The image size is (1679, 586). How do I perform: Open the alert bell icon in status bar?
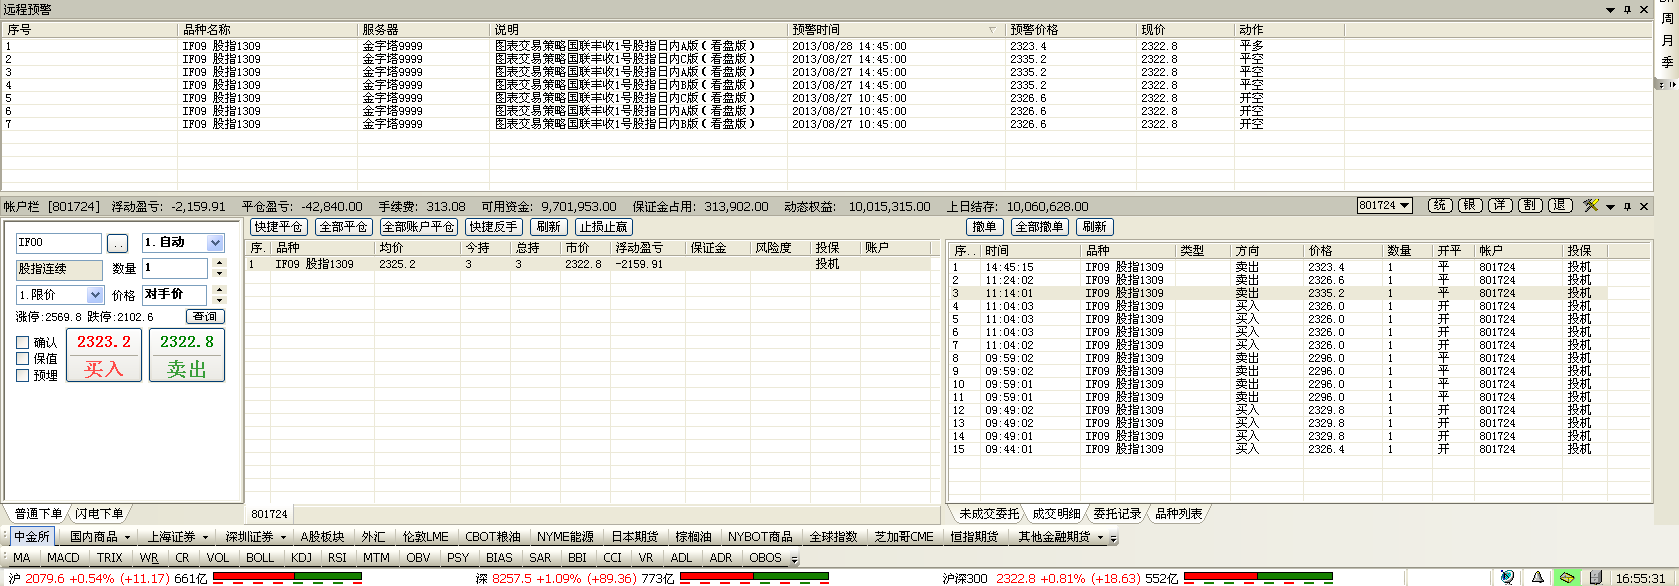click(1538, 578)
